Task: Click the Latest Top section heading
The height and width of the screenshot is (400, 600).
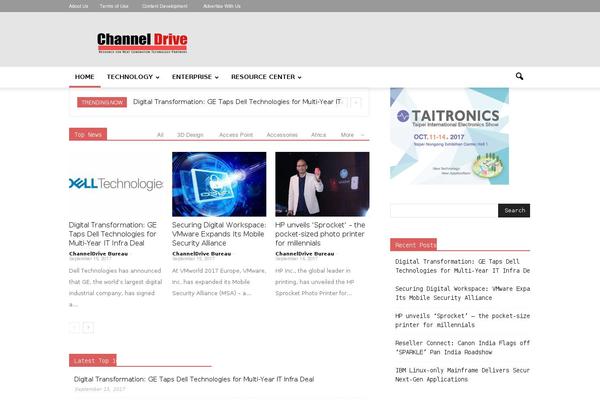Action: point(93,361)
